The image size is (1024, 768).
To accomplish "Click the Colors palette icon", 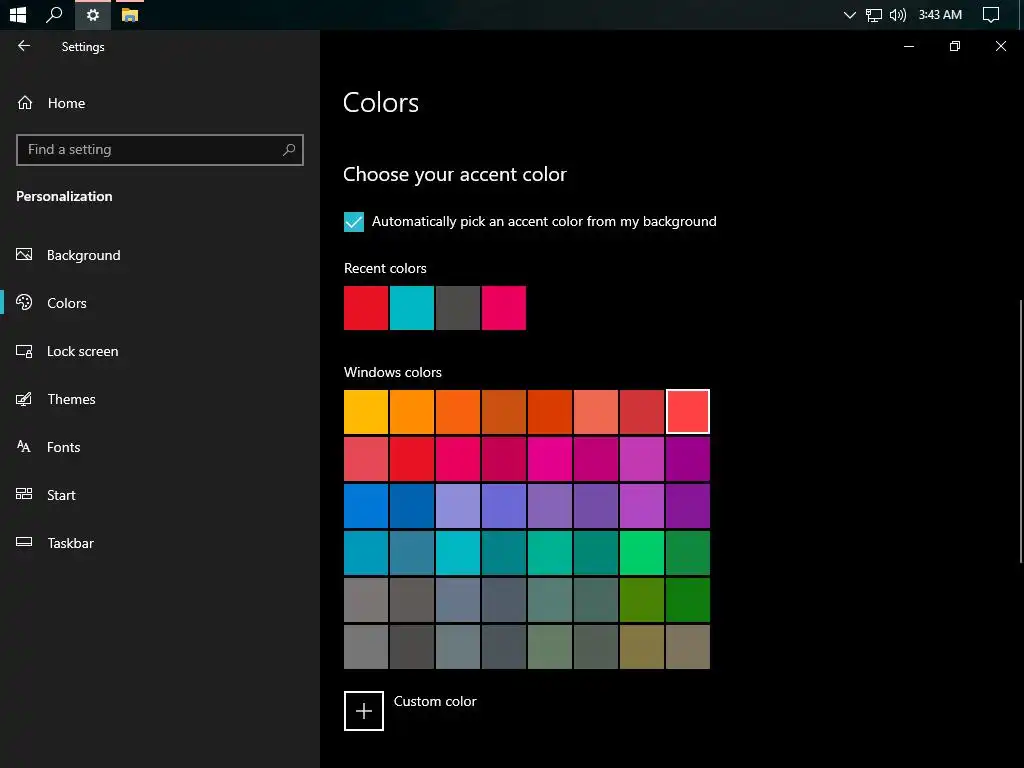I will [x=24, y=302].
